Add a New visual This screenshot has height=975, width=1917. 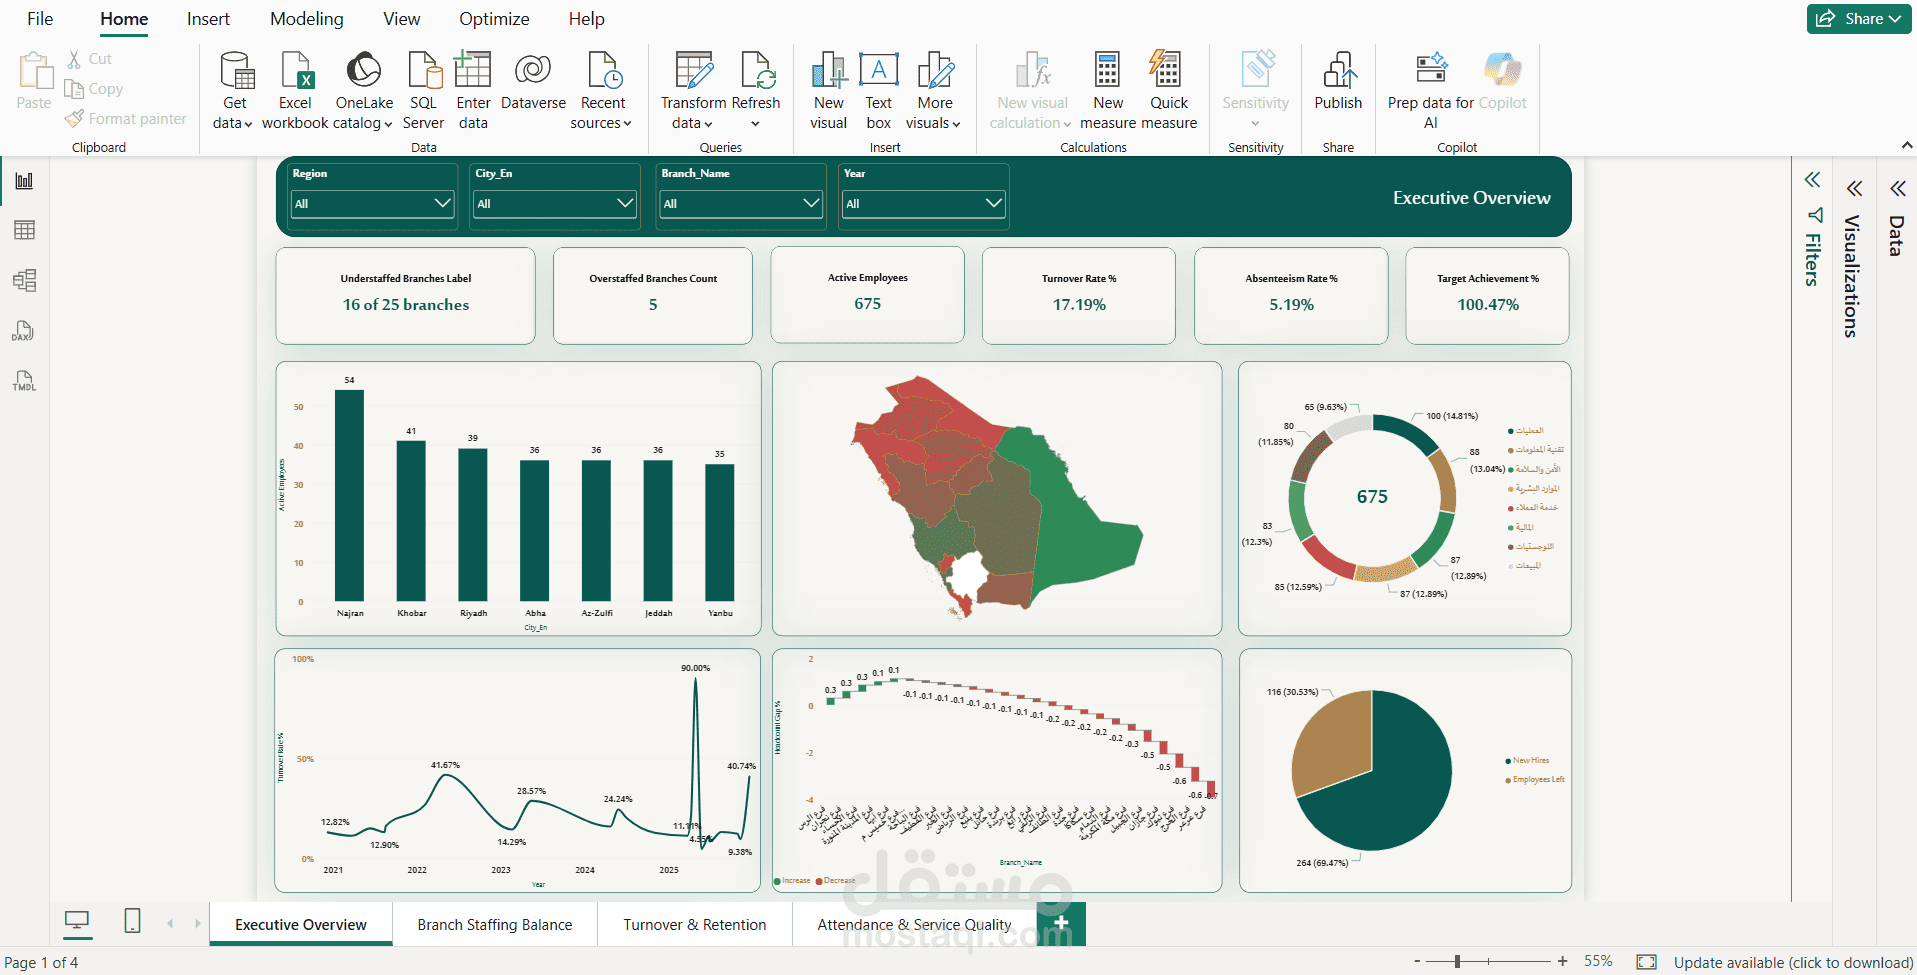click(x=828, y=91)
